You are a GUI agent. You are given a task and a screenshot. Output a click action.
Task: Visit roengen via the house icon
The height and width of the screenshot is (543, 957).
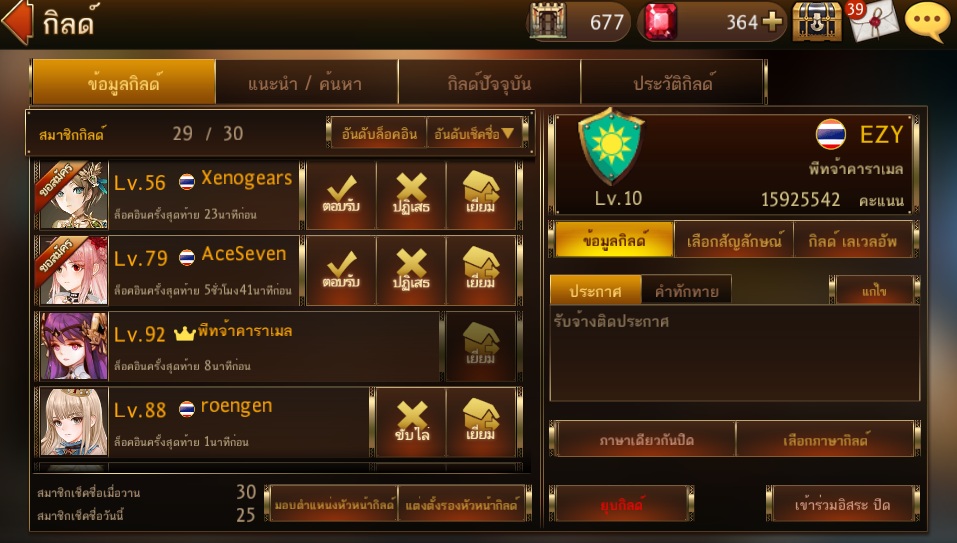pyautogui.click(x=481, y=422)
